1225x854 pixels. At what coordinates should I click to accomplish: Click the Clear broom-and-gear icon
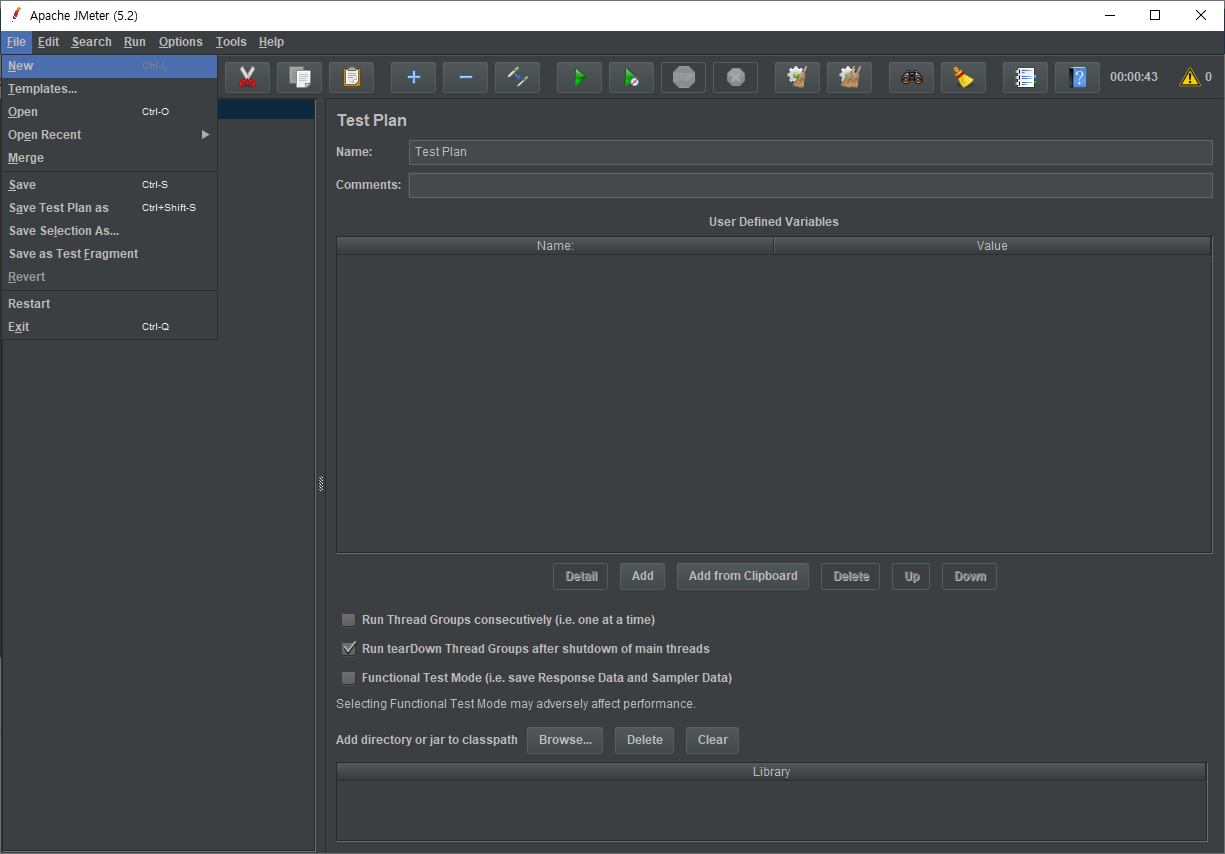(x=798, y=77)
